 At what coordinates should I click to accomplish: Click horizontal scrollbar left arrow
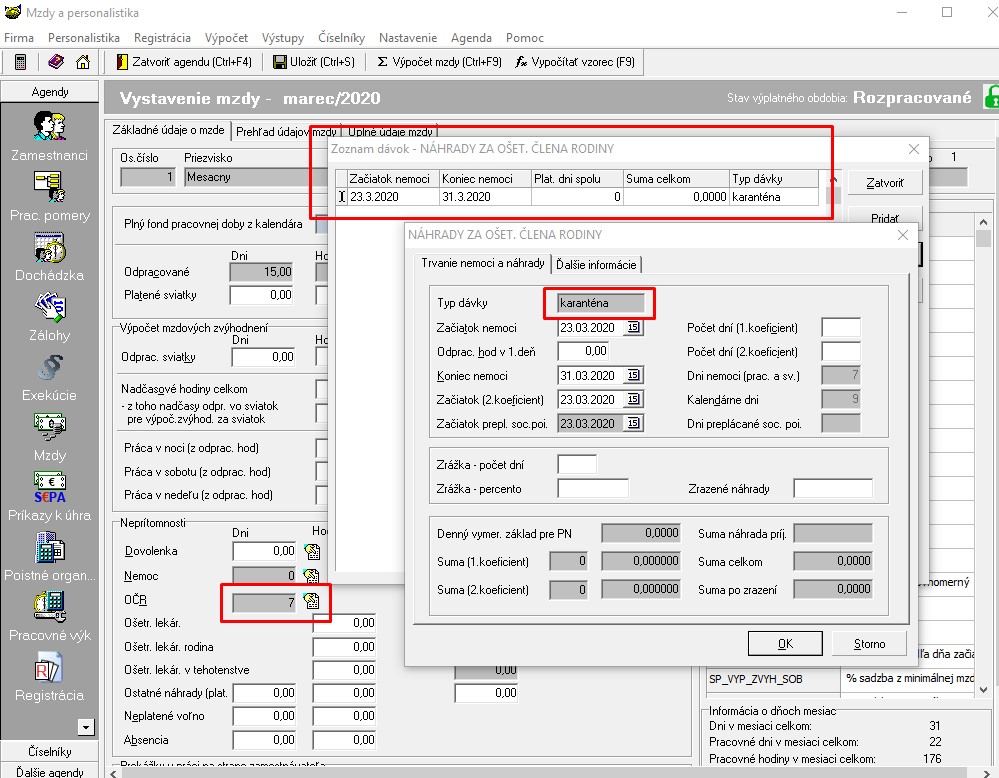click(113, 773)
